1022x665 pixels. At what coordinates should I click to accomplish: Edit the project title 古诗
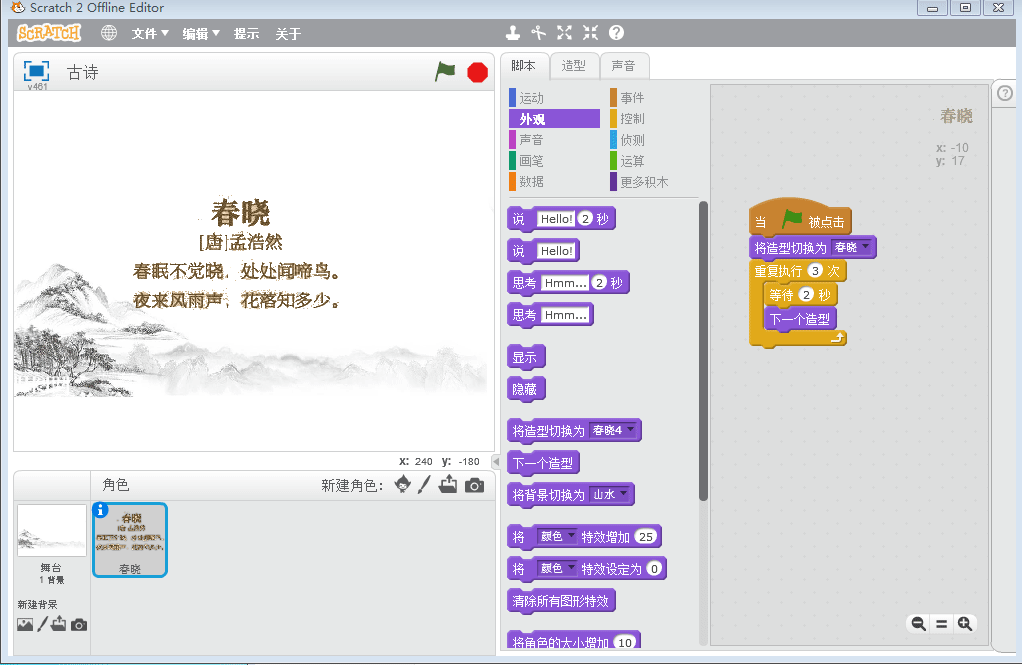coord(83,72)
